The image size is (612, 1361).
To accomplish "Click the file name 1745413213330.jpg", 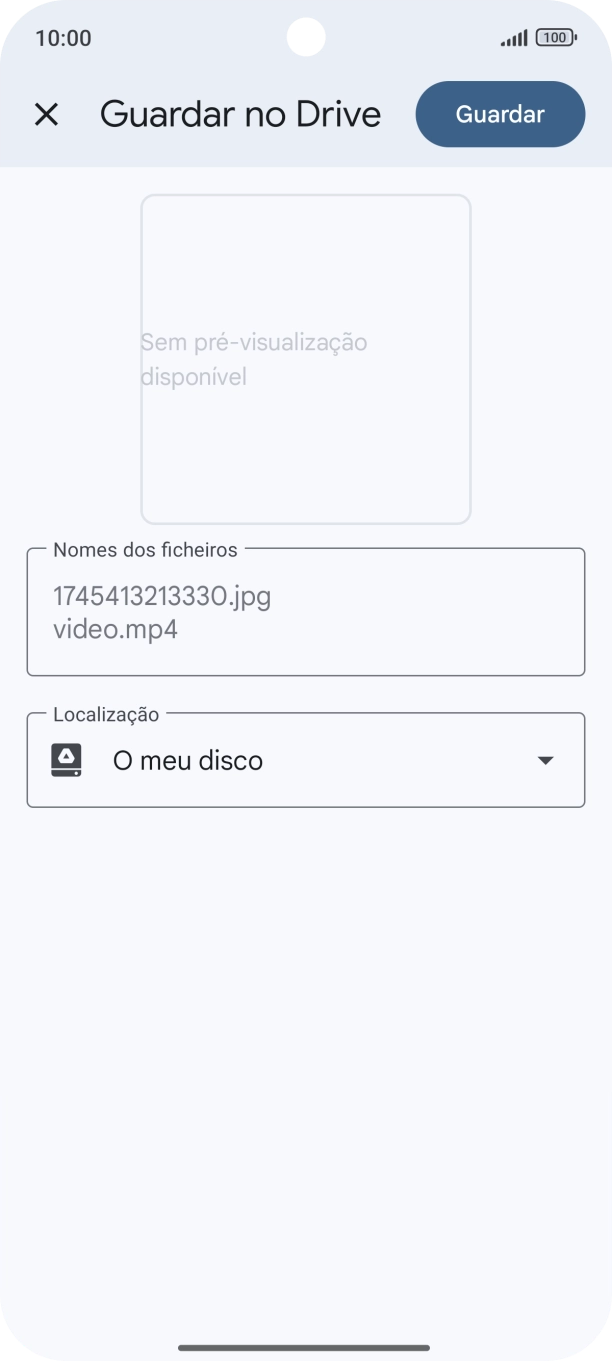I will pos(162,597).
